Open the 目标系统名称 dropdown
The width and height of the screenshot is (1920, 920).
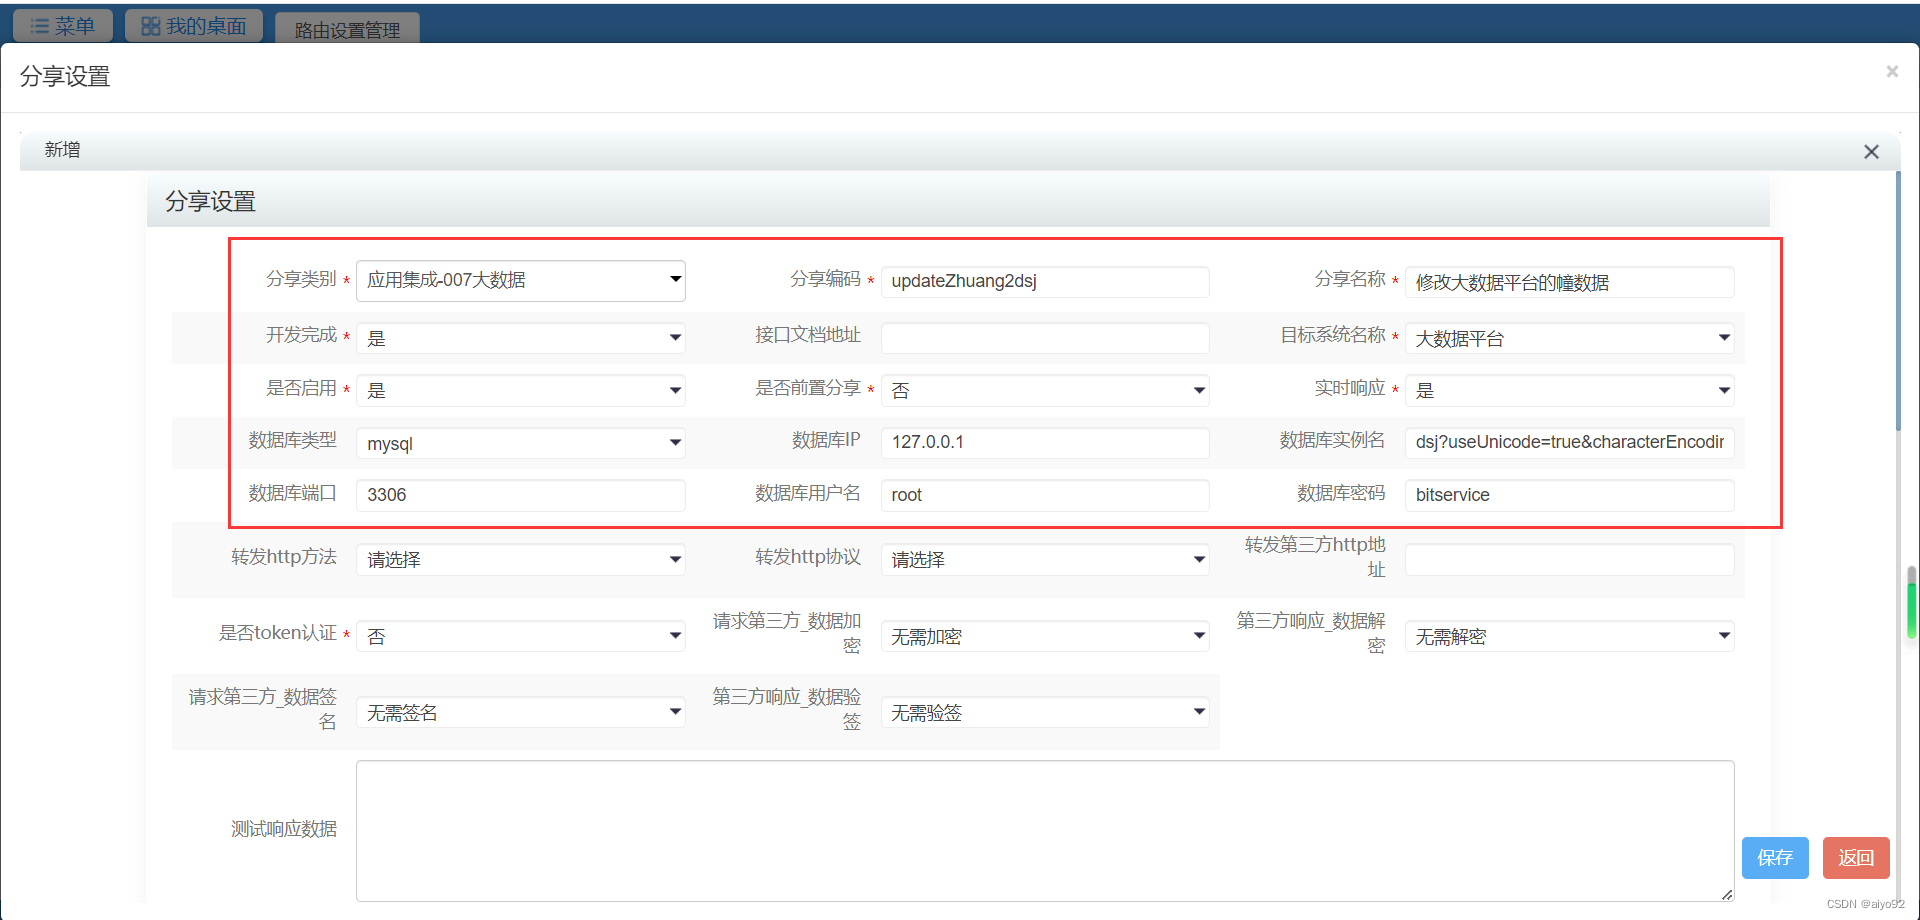point(1570,338)
